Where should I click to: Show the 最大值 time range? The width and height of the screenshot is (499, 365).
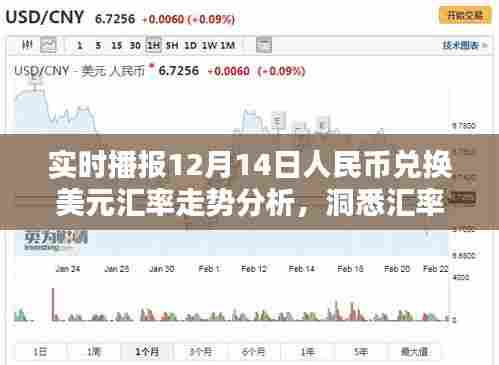coord(414,352)
